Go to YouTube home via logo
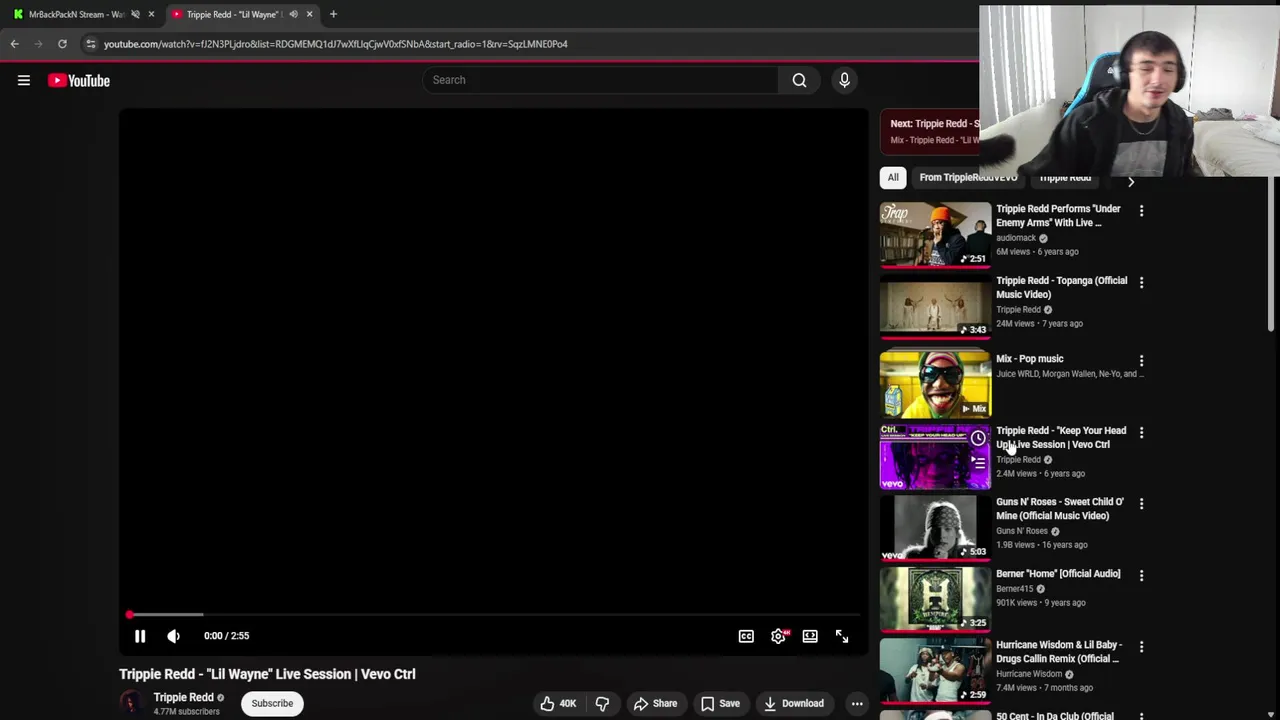The width and height of the screenshot is (1280, 720). coord(79,80)
